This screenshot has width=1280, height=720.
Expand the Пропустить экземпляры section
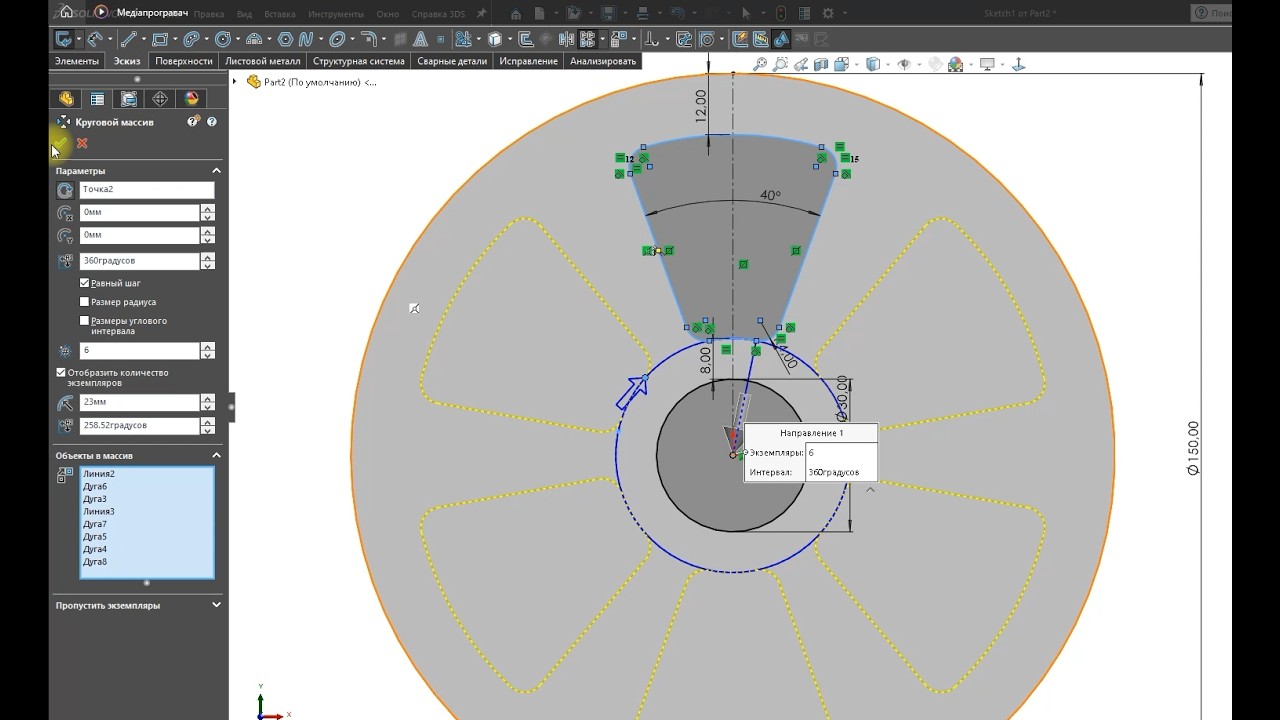tap(216, 605)
